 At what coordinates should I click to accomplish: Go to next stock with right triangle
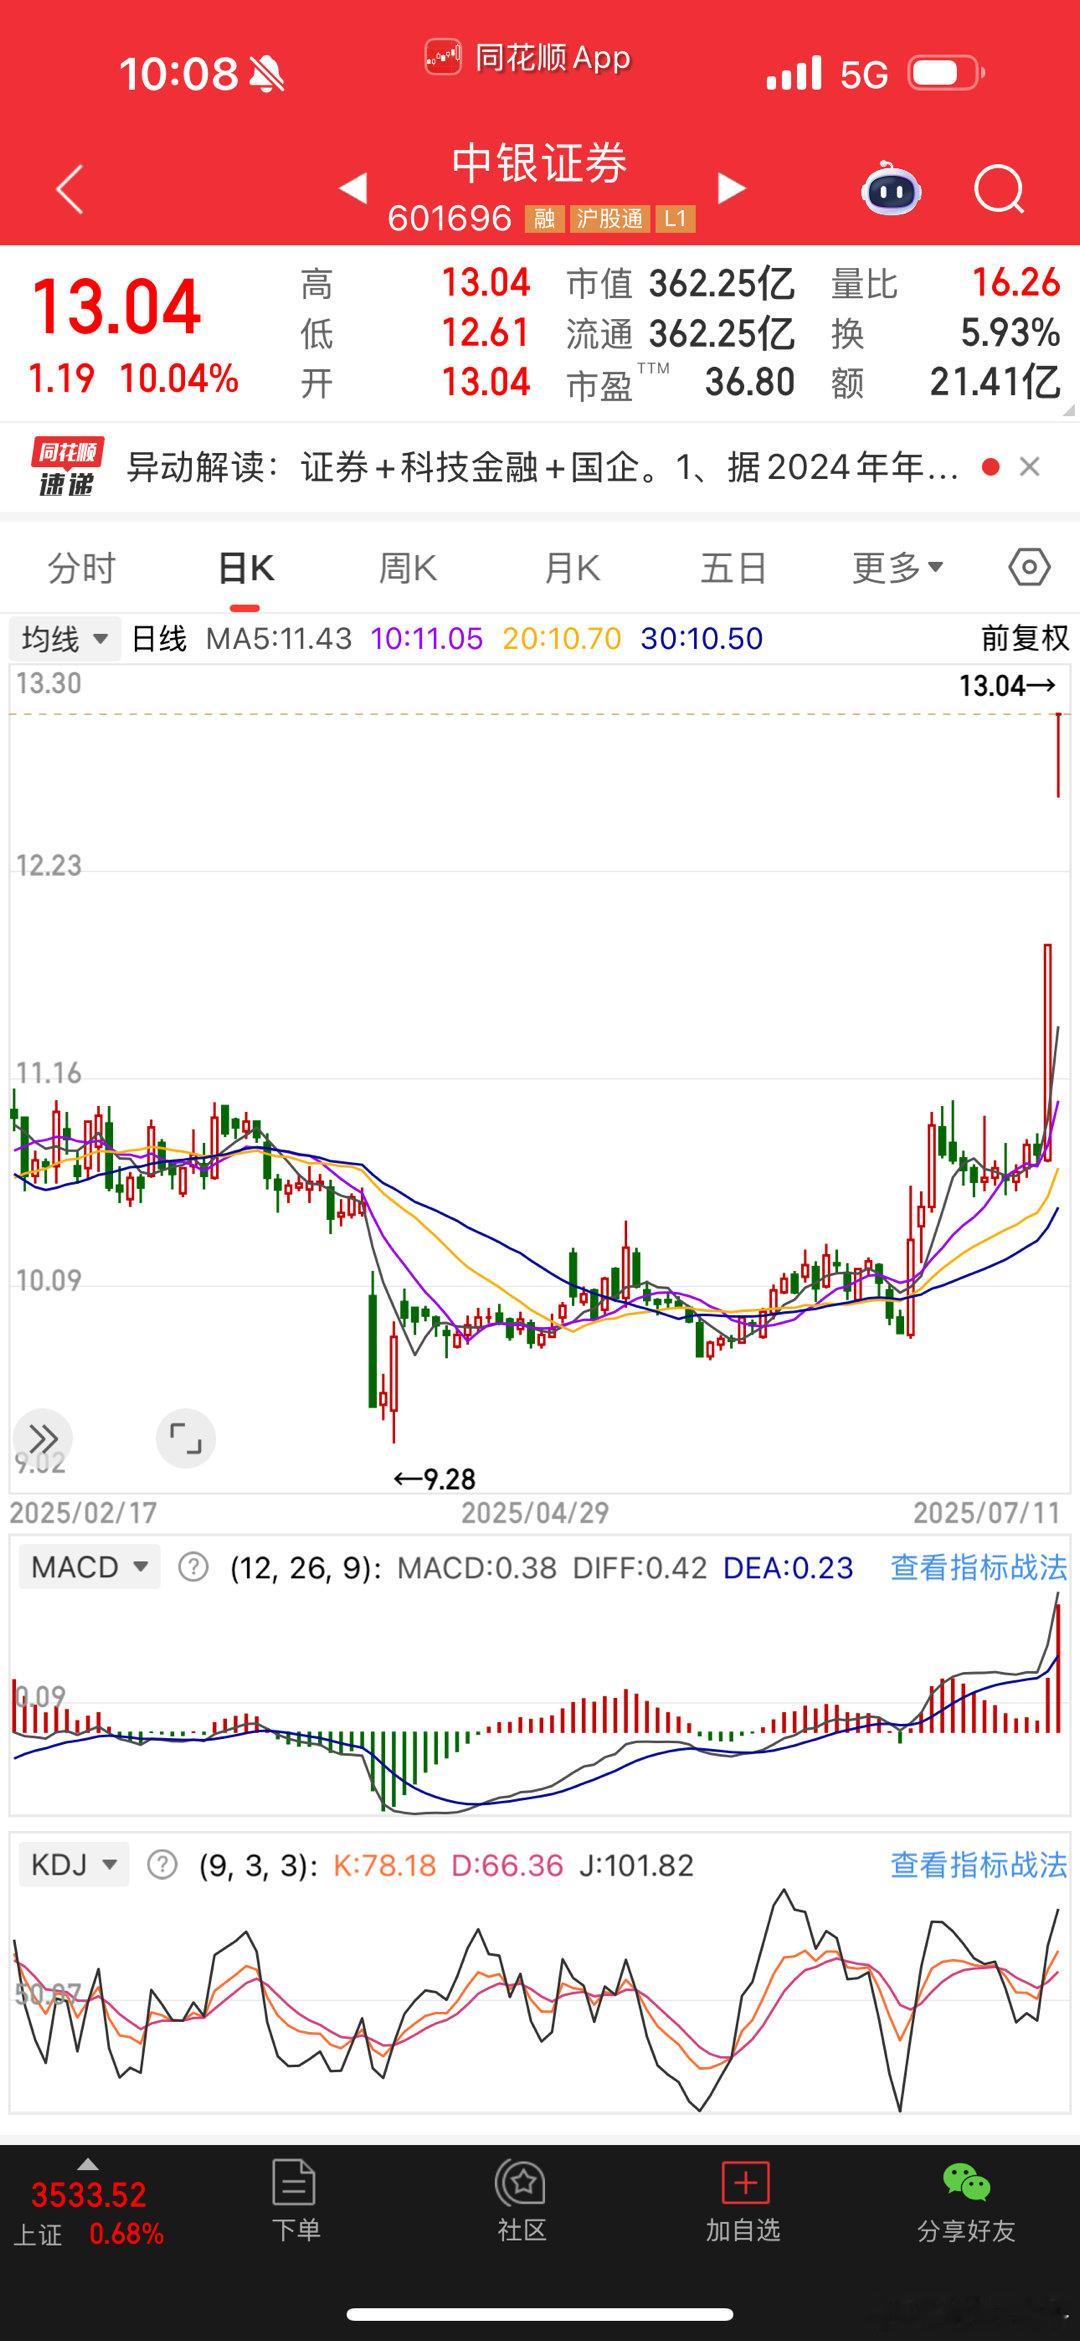coord(732,187)
